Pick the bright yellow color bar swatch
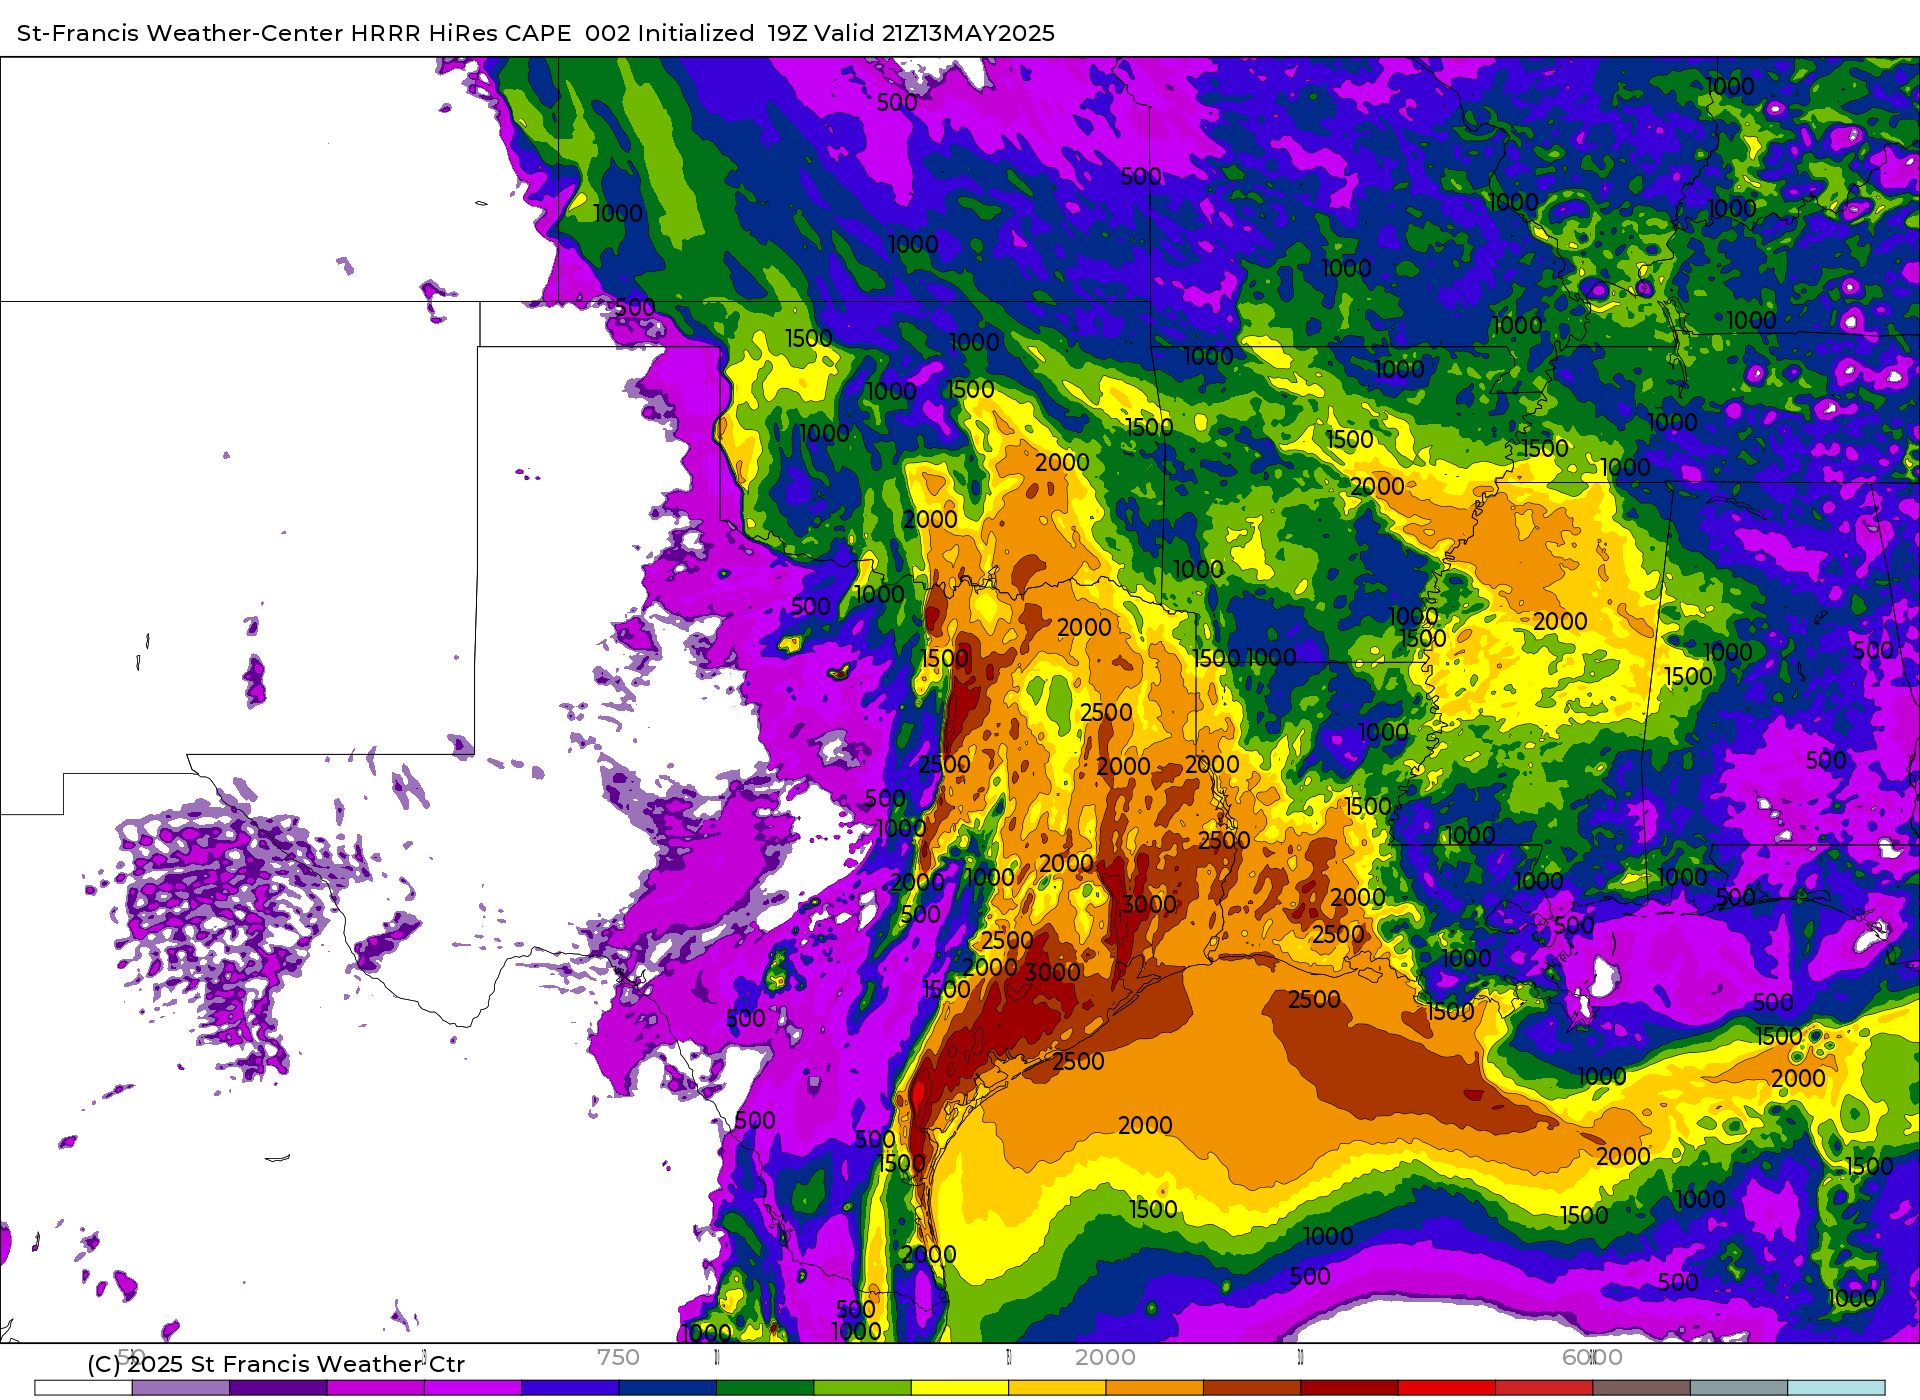Viewport: 1920px width, 1400px height. [960, 1388]
